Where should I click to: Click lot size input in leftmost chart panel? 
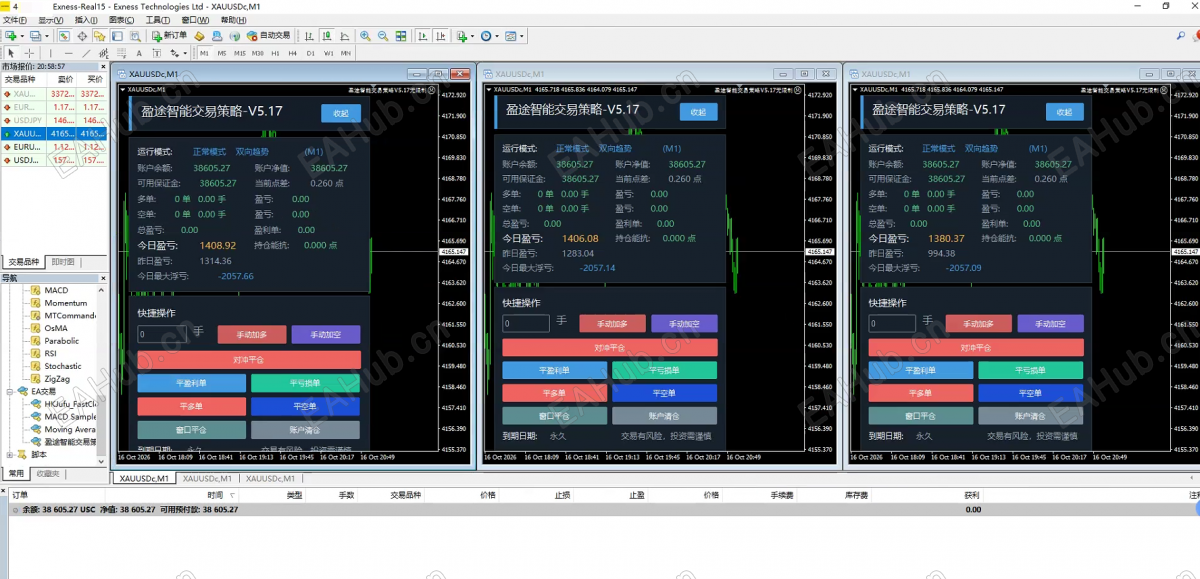(162, 334)
